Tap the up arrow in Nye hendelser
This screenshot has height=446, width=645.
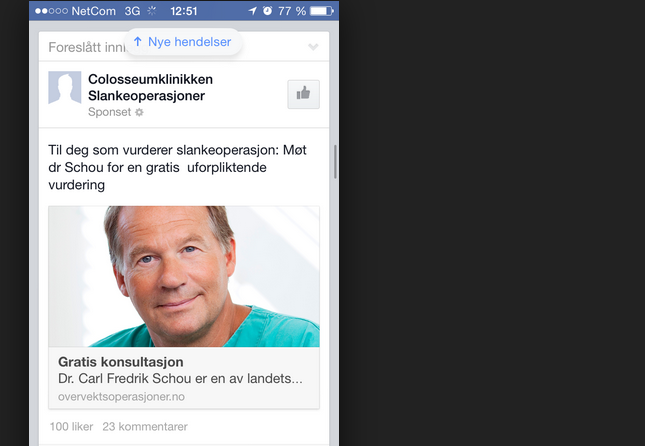(138, 41)
